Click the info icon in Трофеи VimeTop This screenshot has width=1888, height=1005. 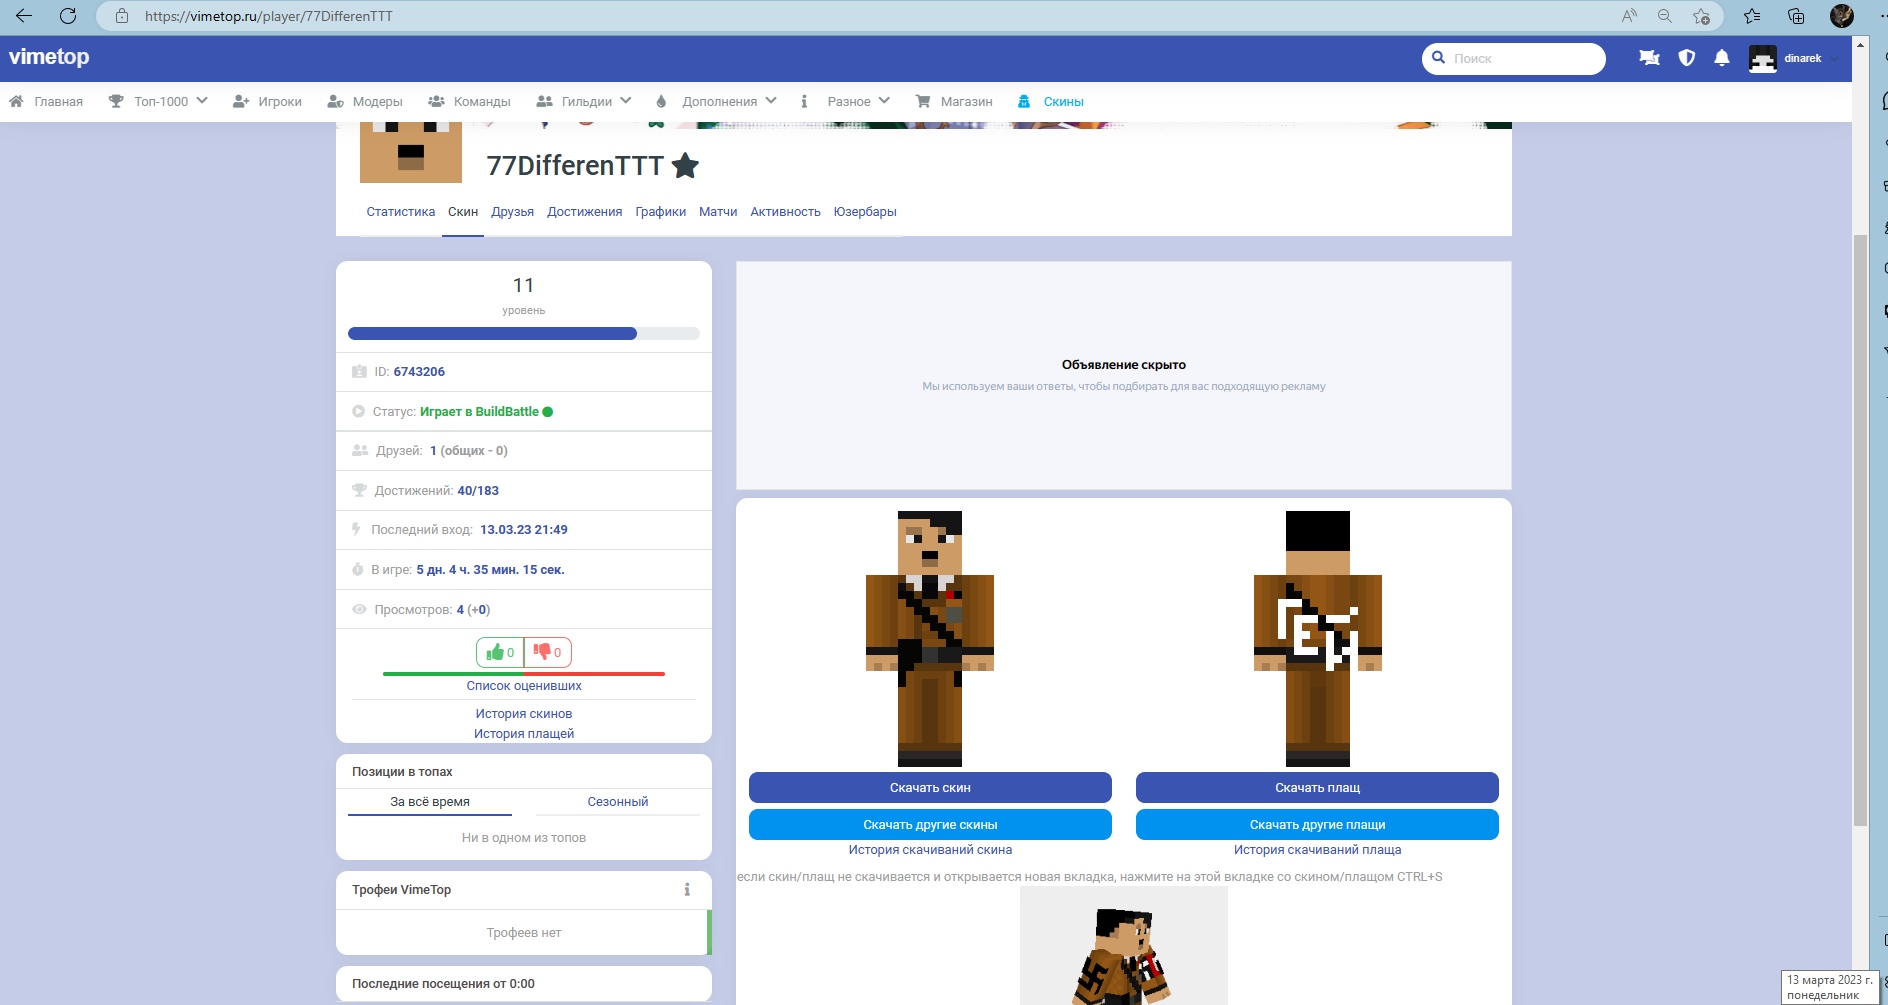tap(687, 890)
